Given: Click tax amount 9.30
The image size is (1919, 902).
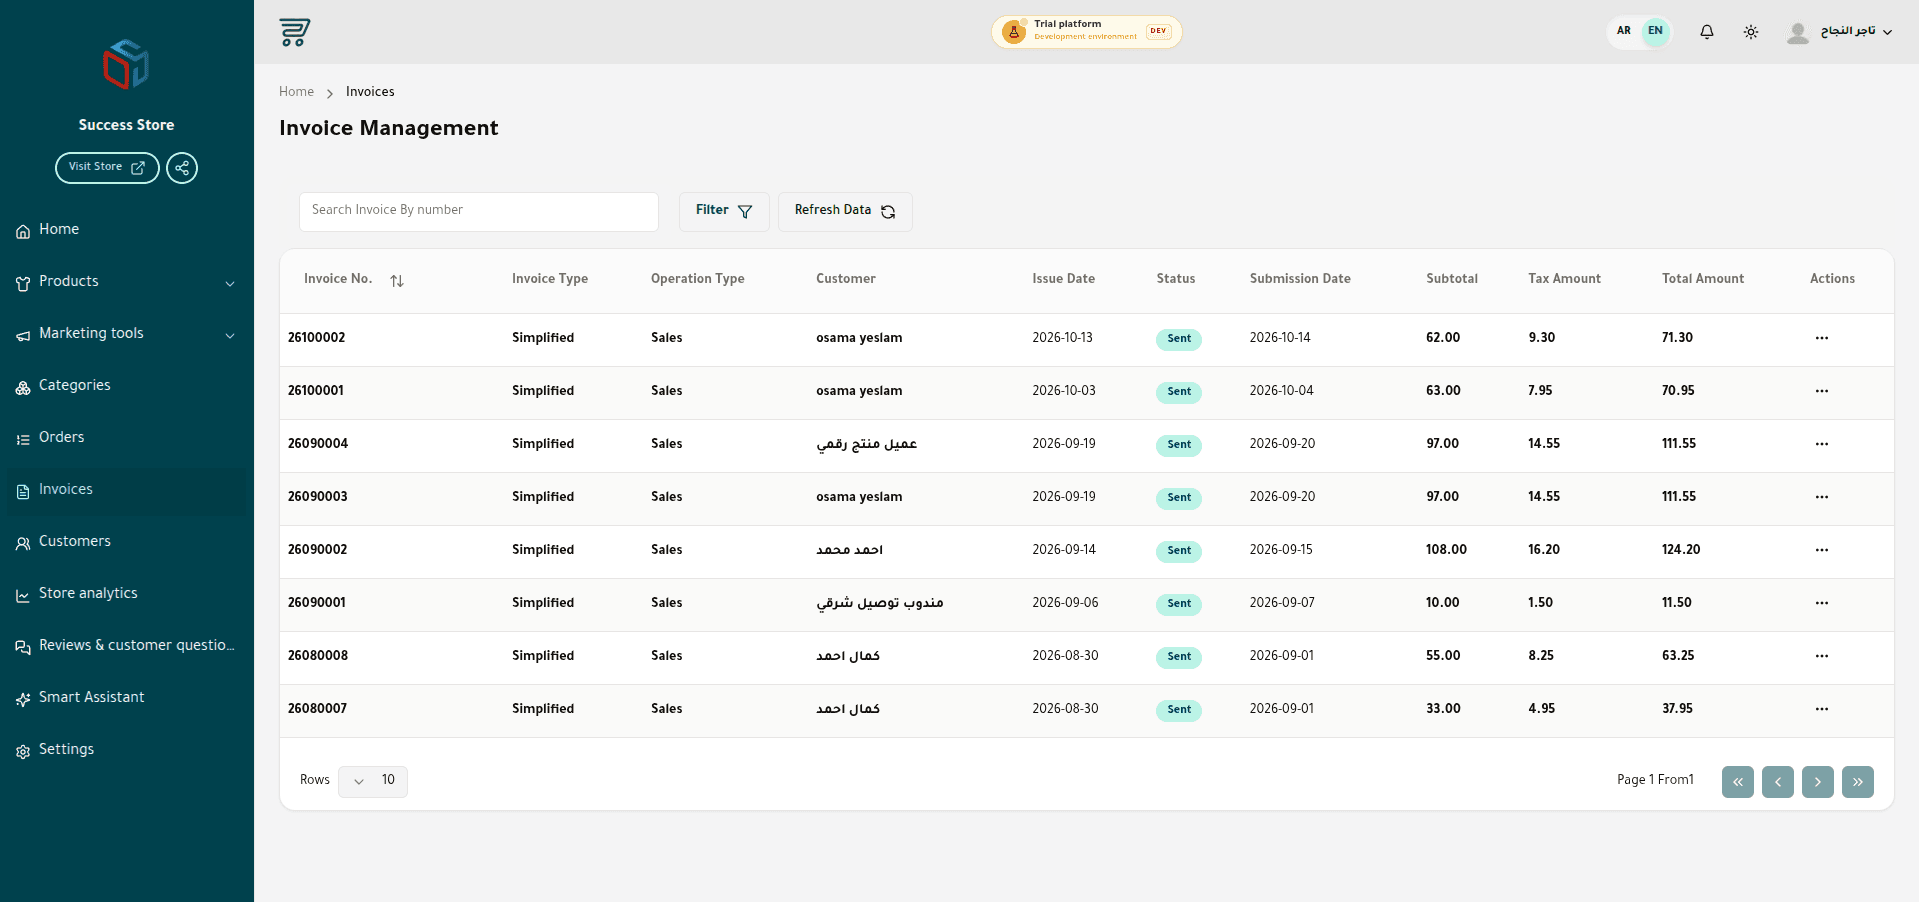Looking at the screenshot, I should point(1541,338).
